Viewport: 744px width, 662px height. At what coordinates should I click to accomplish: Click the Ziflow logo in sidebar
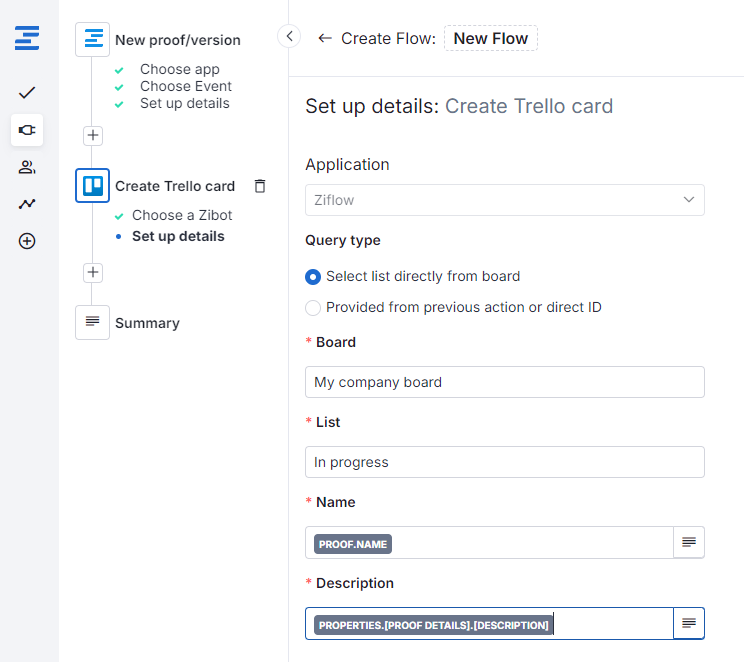click(x=27, y=39)
